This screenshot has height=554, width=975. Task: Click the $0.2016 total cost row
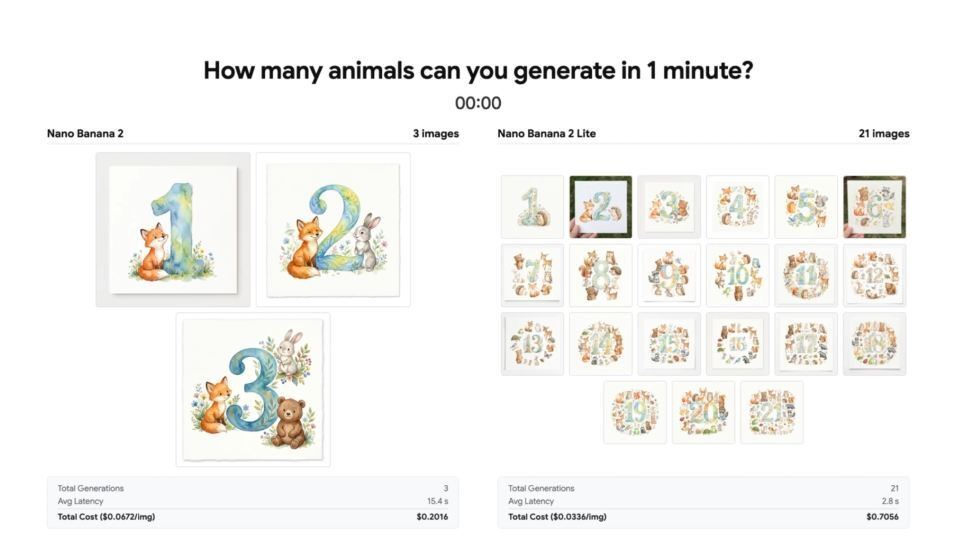[252, 517]
